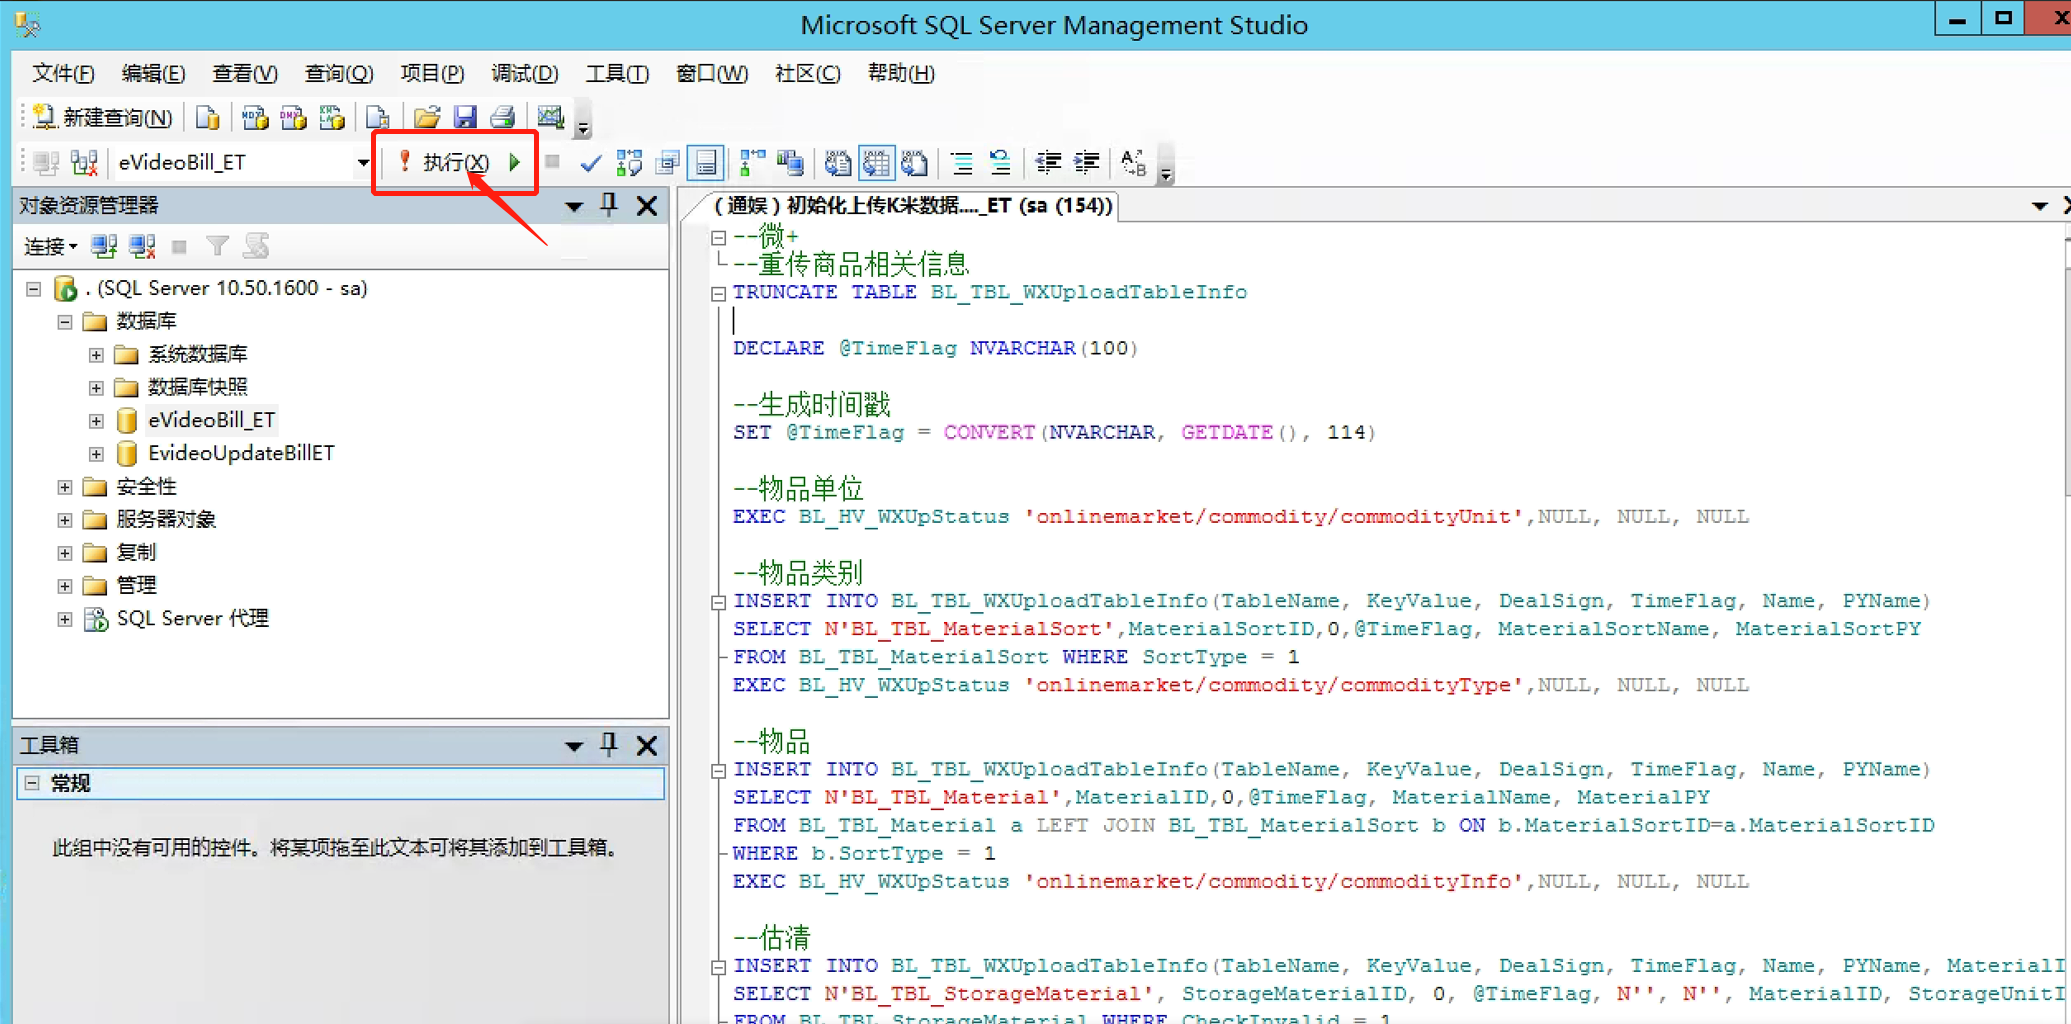Image resolution: width=2071 pixels, height=1024 pixels.
Task: Click the Open File folder icon
Action: [x=427, y=117]
